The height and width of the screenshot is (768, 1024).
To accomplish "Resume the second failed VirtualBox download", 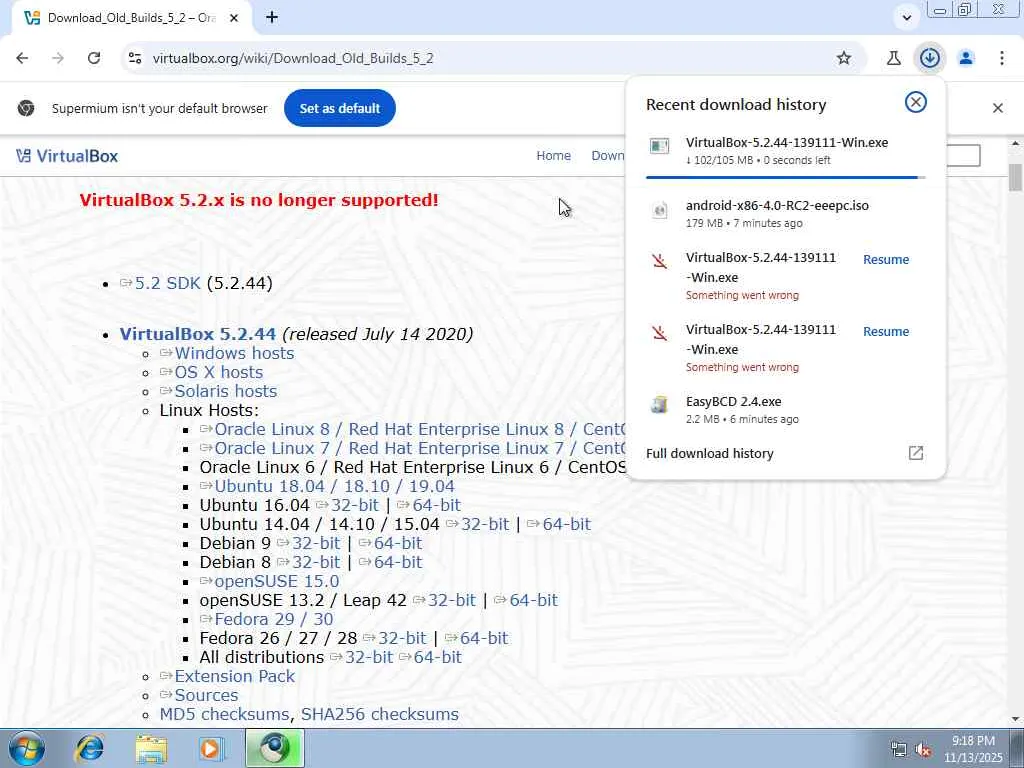I will click(x=886, y=331).
